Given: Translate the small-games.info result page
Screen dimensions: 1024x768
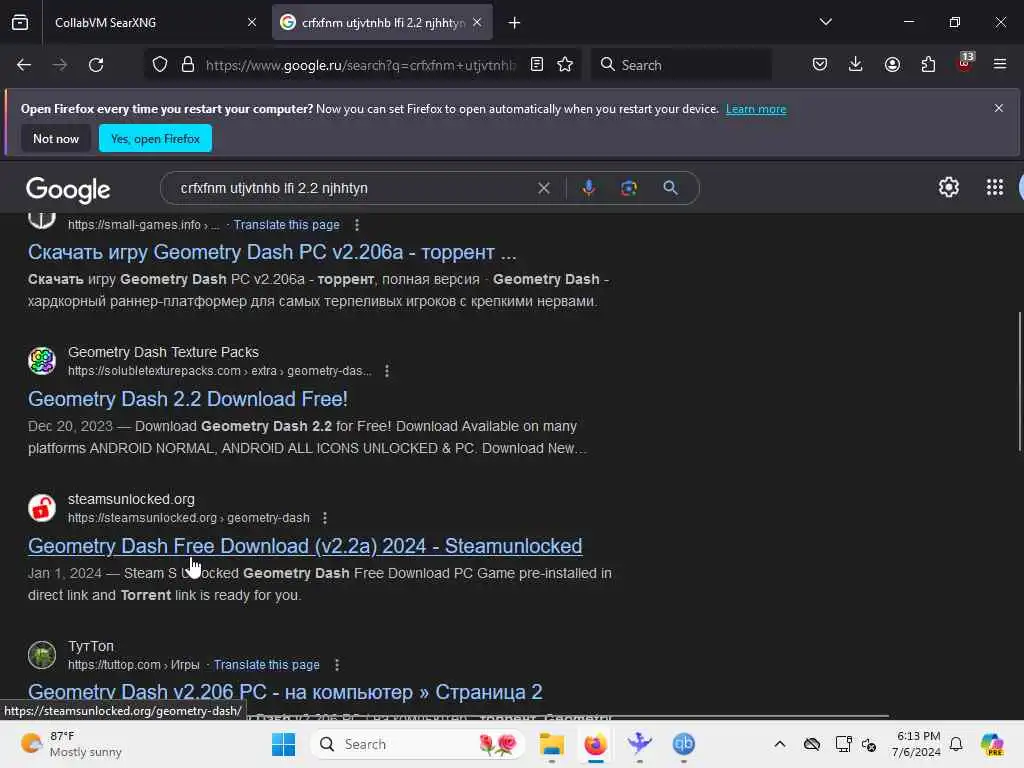Looking at the screenshot, I should point(287,225).
